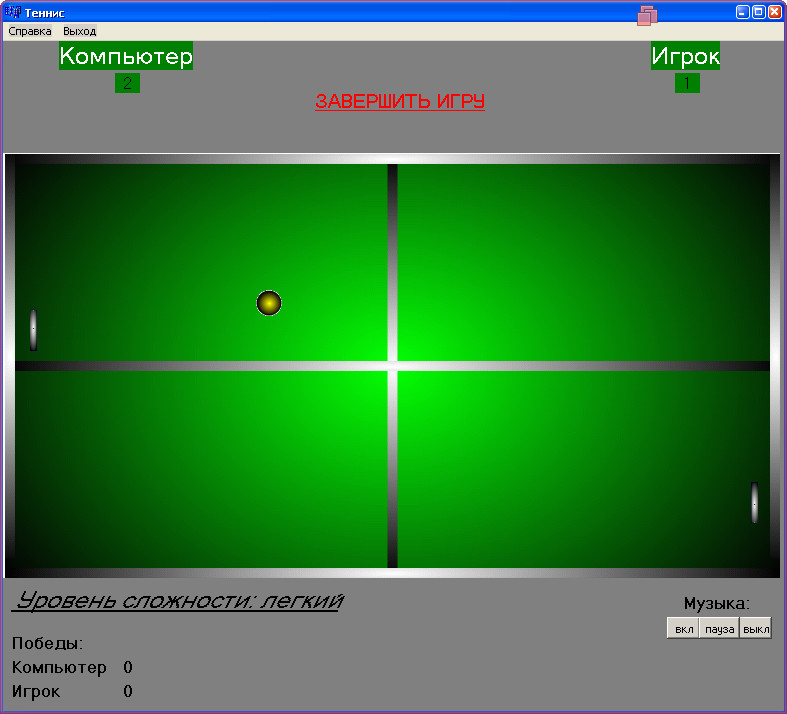This screenshot has height=714, width=787.
Task: Open the Выход menu
Action: click(79, 31)
